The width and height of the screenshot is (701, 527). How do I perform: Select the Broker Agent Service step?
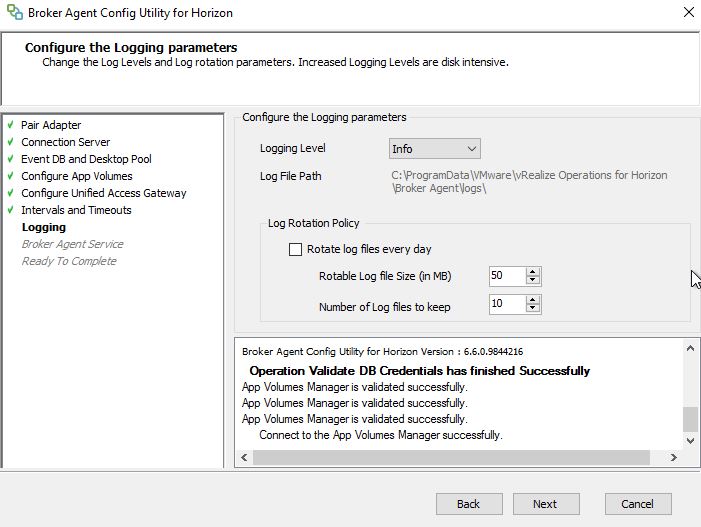coord(72,244)
